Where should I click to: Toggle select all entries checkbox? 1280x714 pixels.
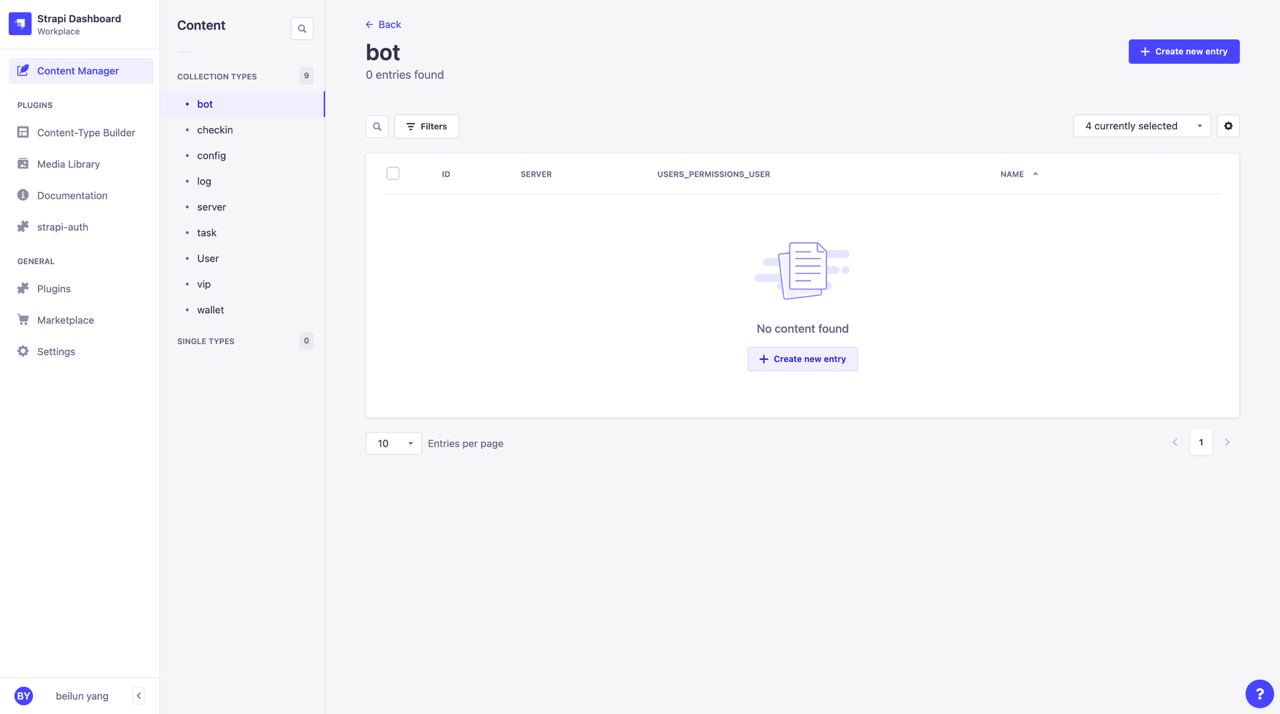tap(393, 173)
